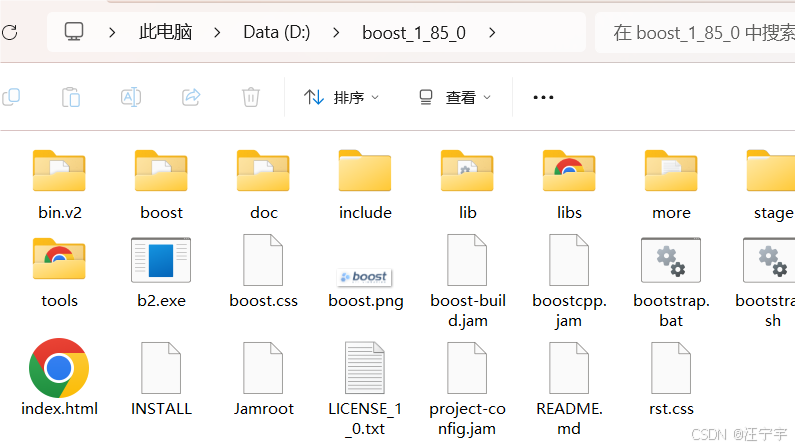
Task: Click the LICENSE_1_0.txt file name label
Action: pyautogui.click(x=365, y=419)
